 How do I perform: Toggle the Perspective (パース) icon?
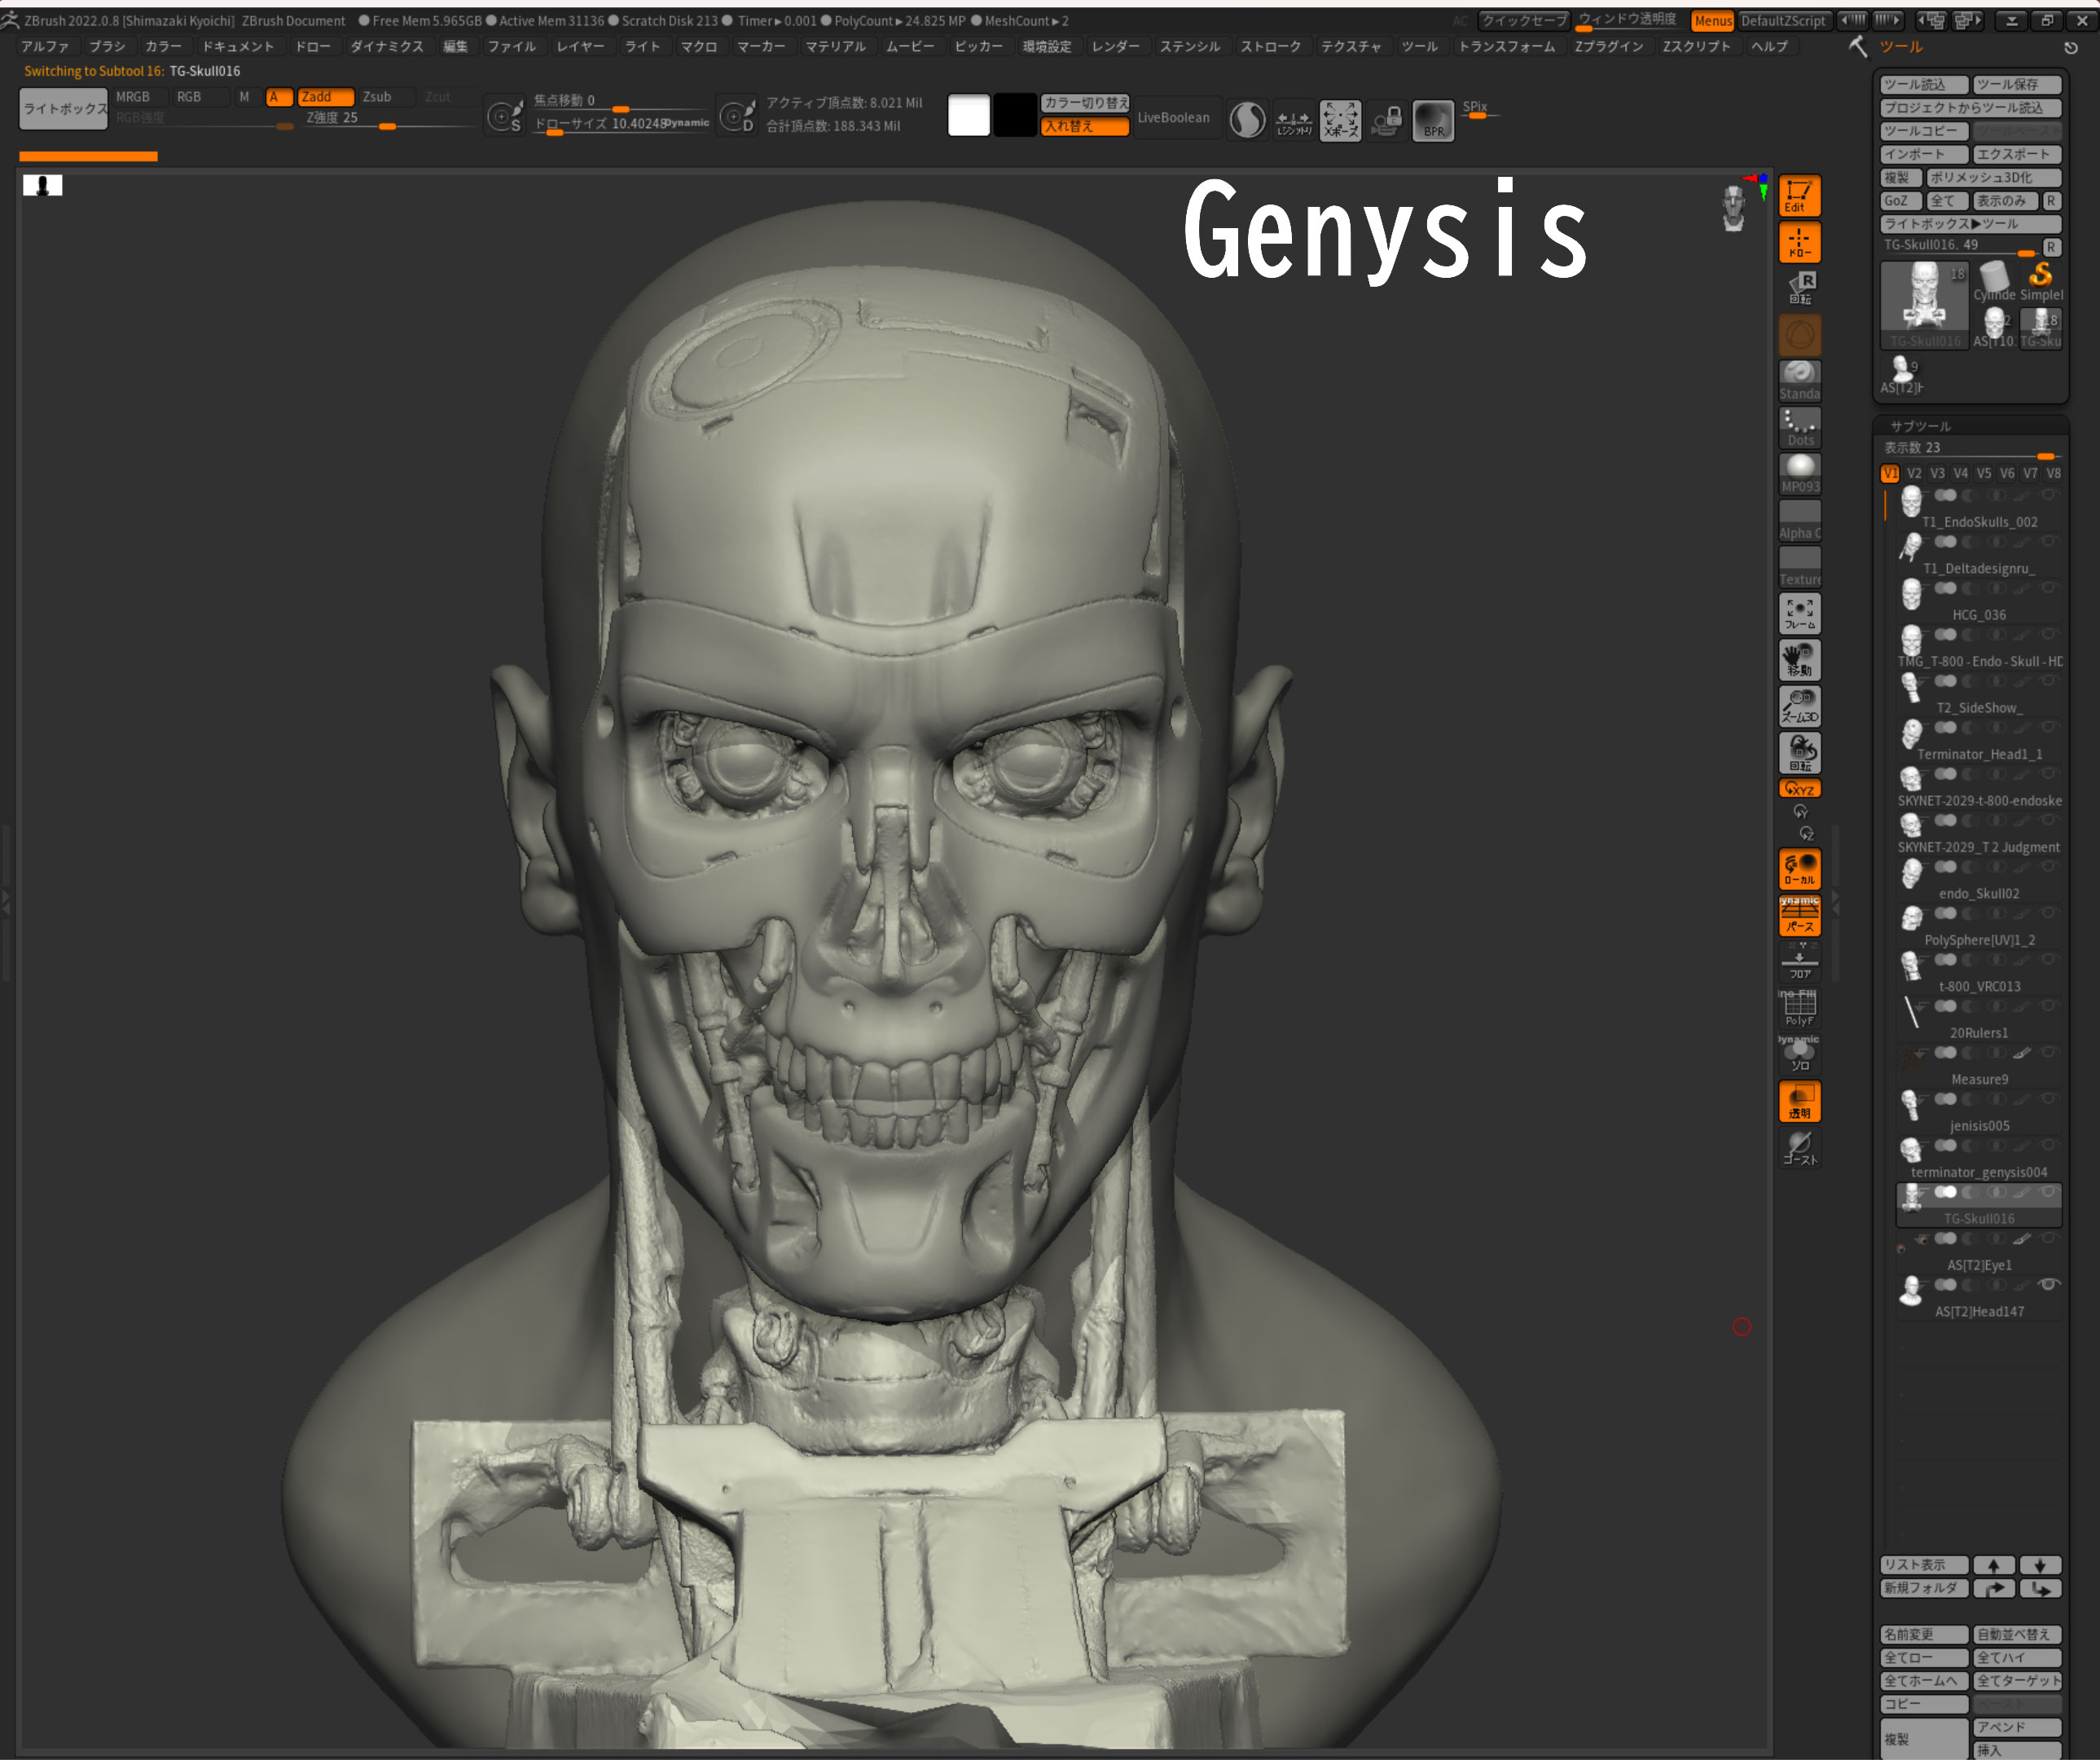point(1799,915)
